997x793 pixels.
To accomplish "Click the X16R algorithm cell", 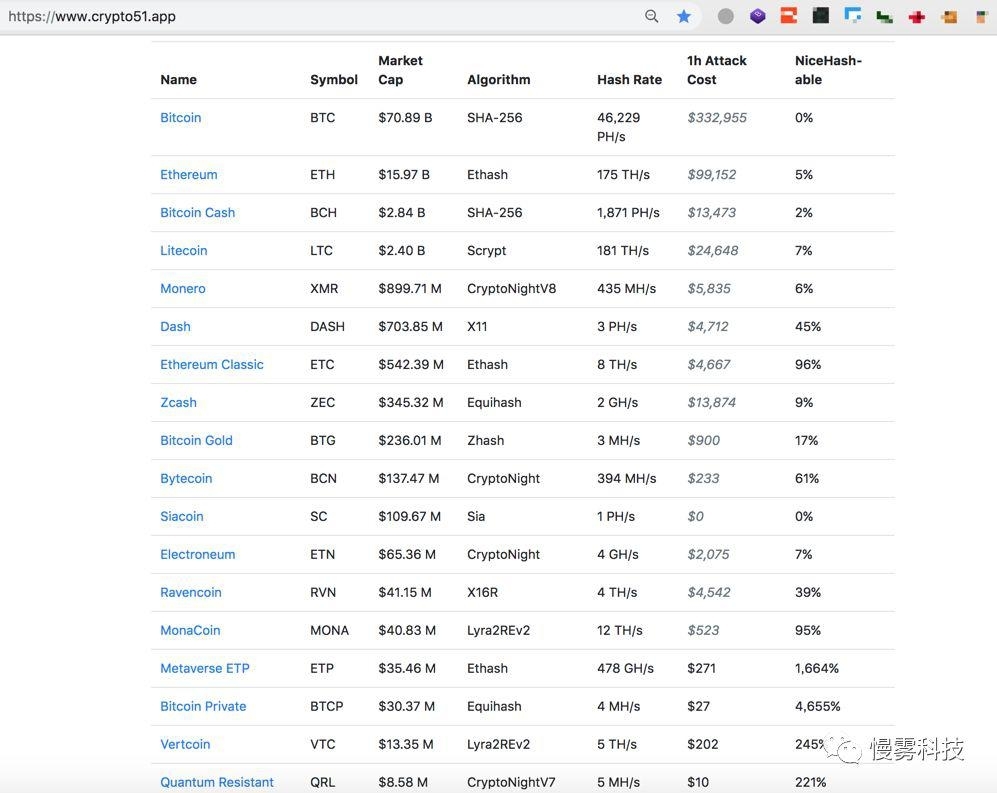I will 483,593.
